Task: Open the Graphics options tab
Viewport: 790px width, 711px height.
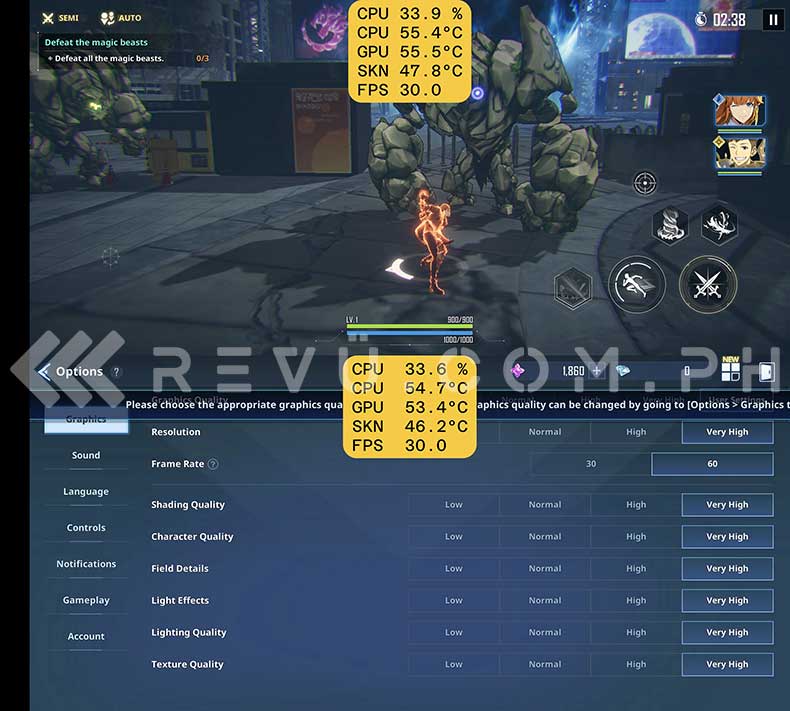Action: [86, 419]
